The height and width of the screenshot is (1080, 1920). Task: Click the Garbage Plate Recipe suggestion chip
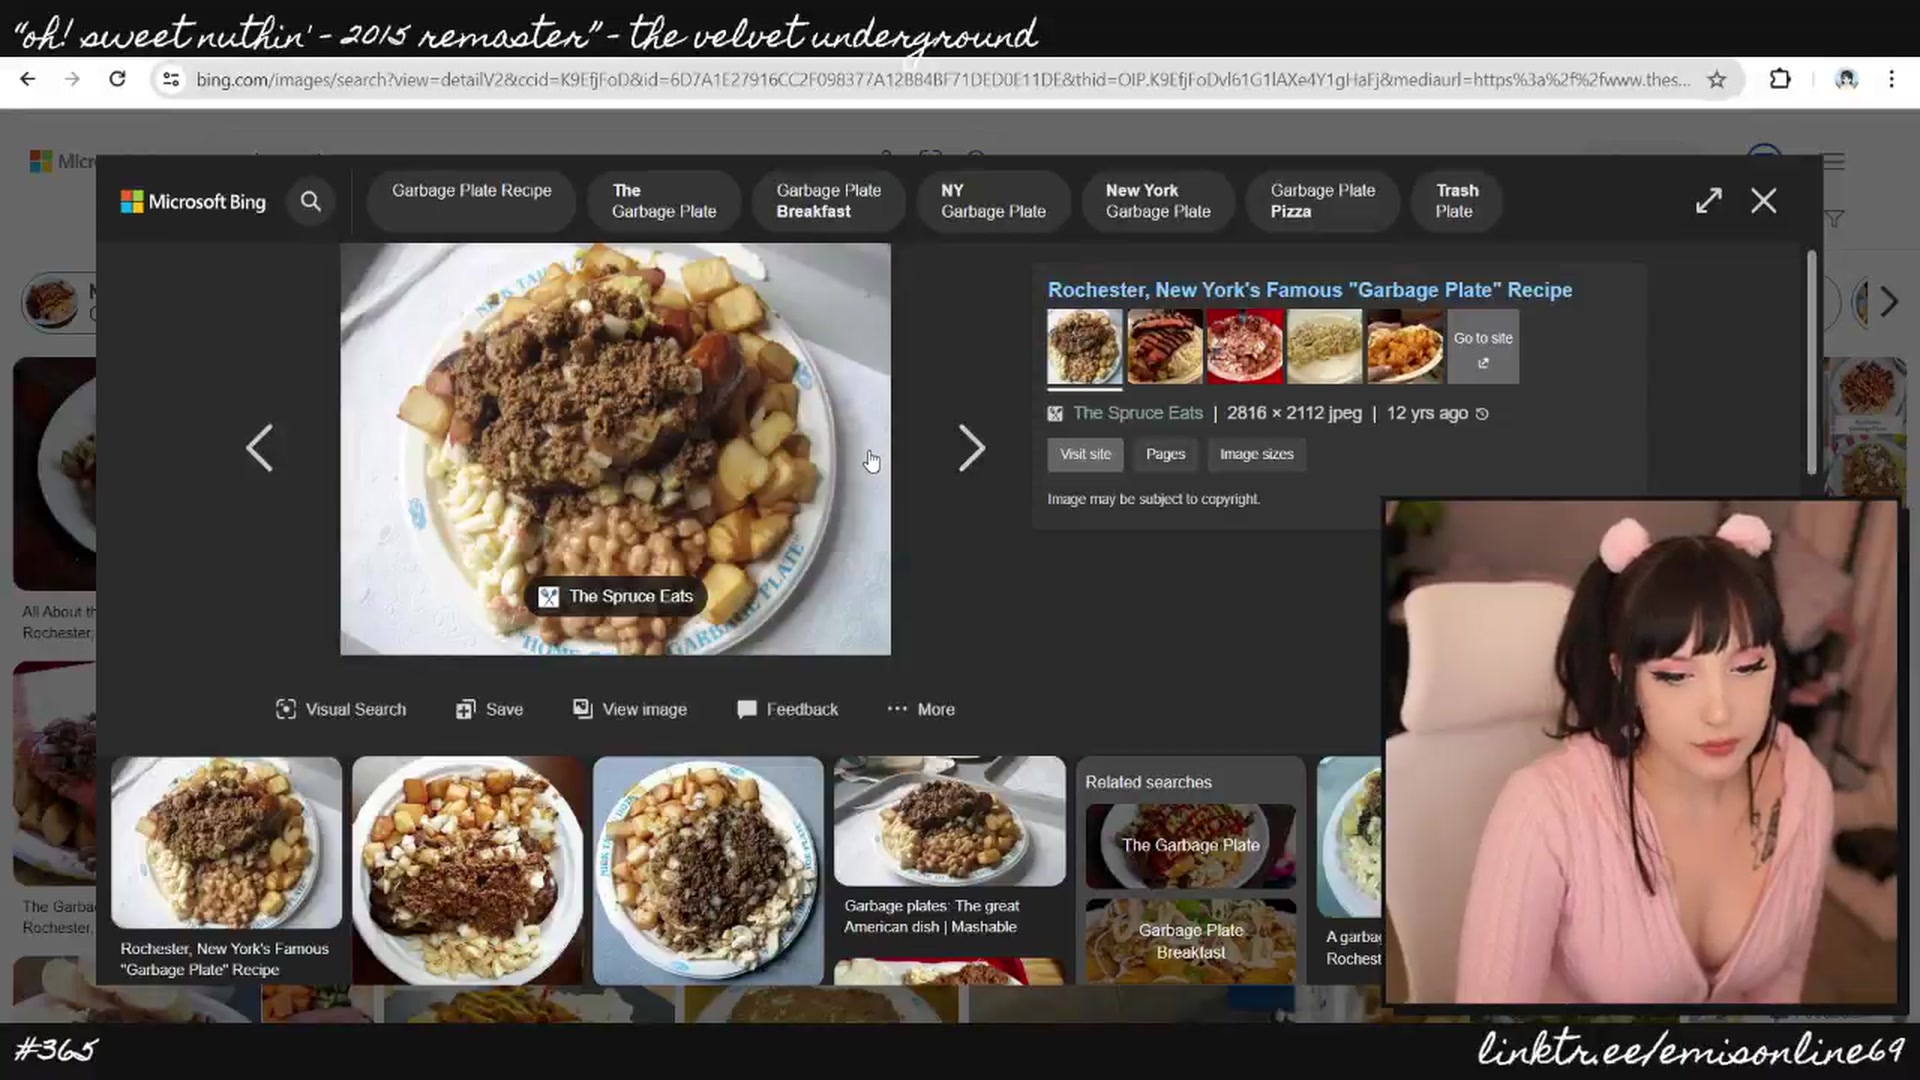click(472, 201)
